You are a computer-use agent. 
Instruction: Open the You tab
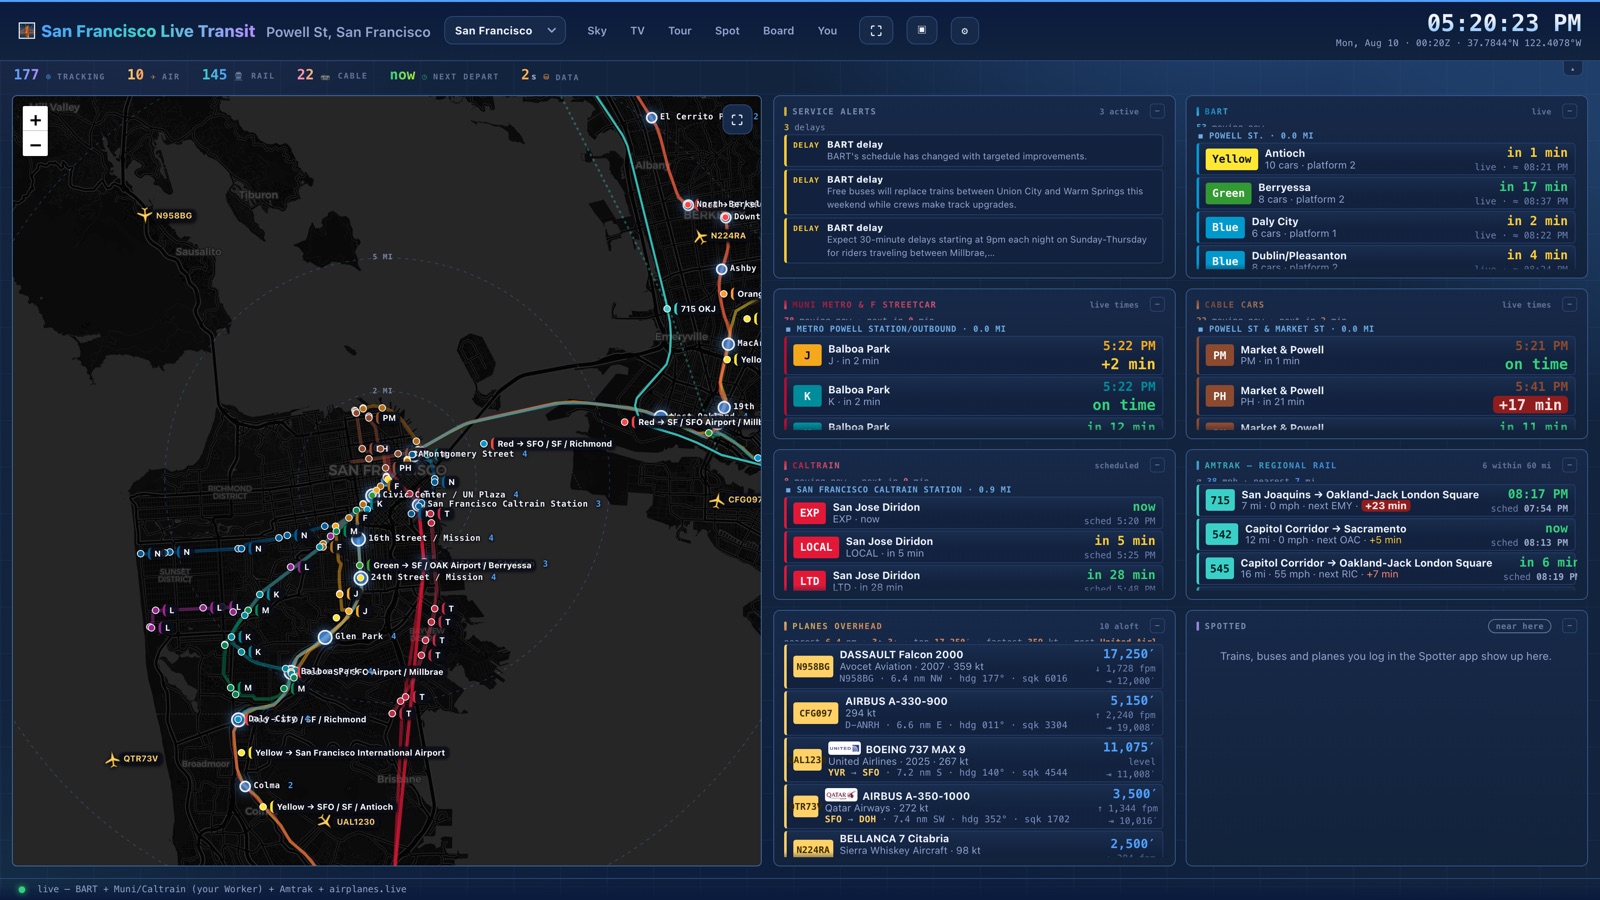tap(827, 31)
